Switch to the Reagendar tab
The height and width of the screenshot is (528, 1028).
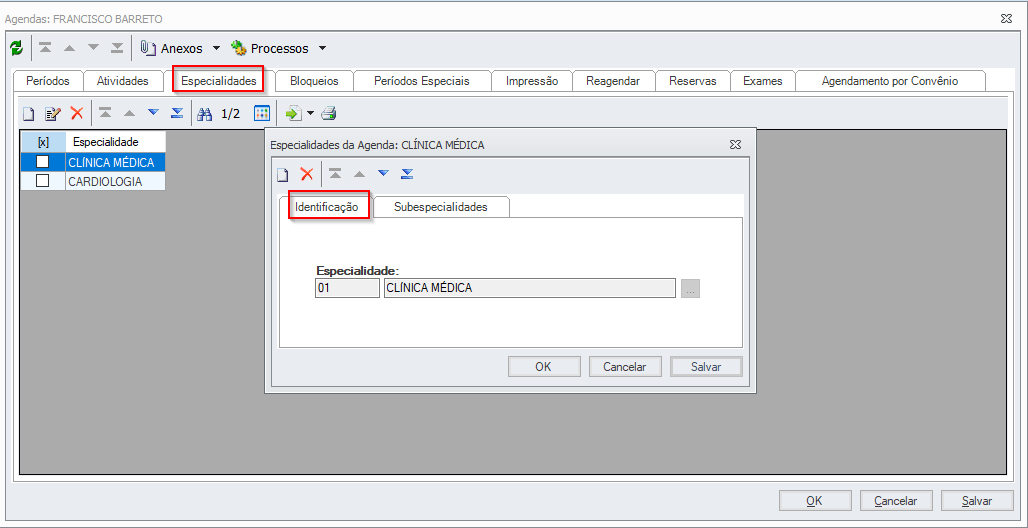[613, 81]
